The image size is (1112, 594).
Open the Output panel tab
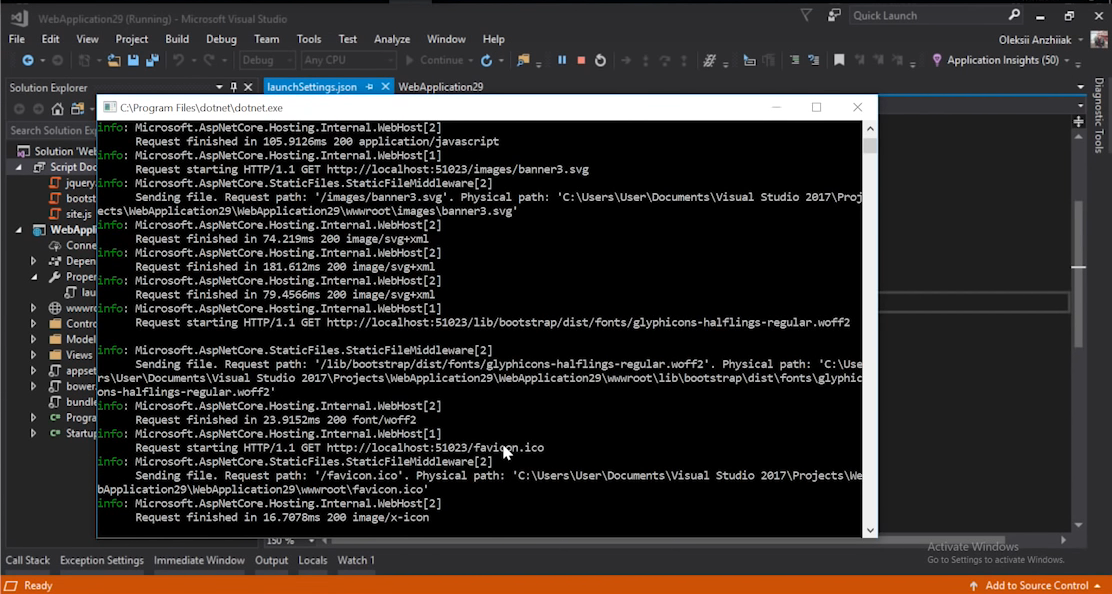(x=272, y=560)
